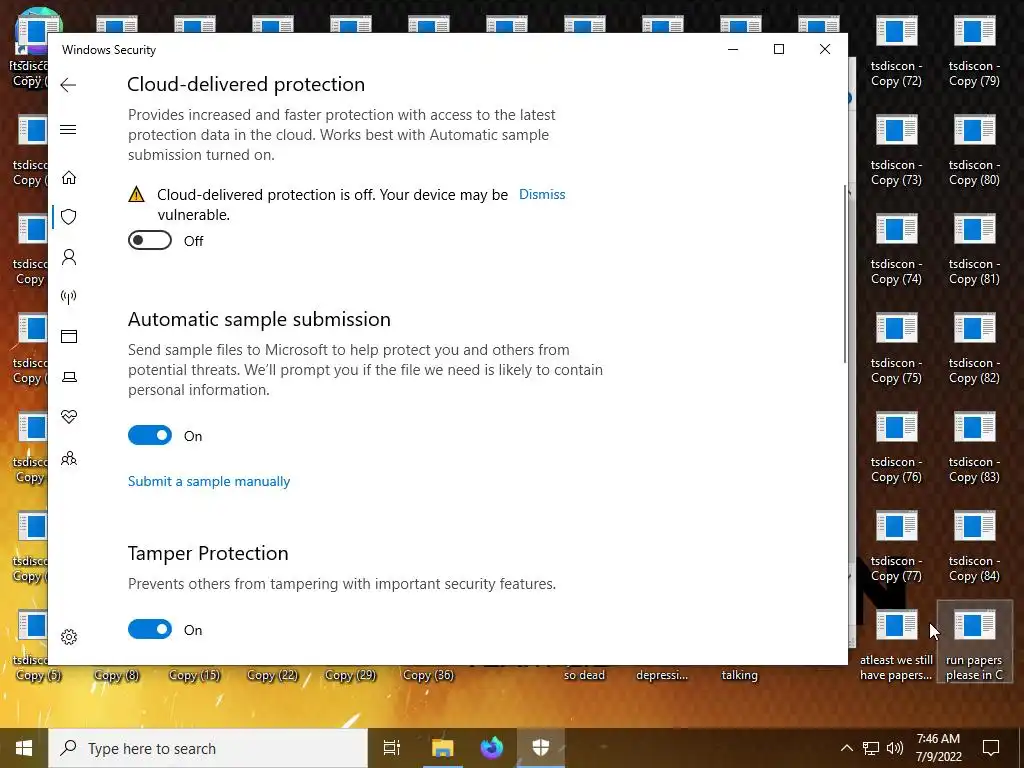
Task: Open App & browser control icon
Action: coord(69,336)
